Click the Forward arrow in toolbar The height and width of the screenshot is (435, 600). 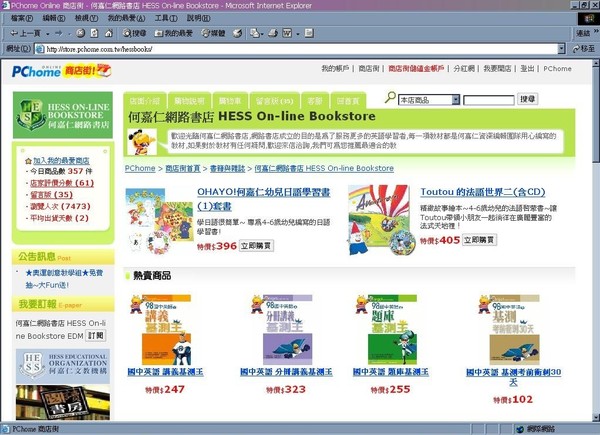(x=58, y=33)
